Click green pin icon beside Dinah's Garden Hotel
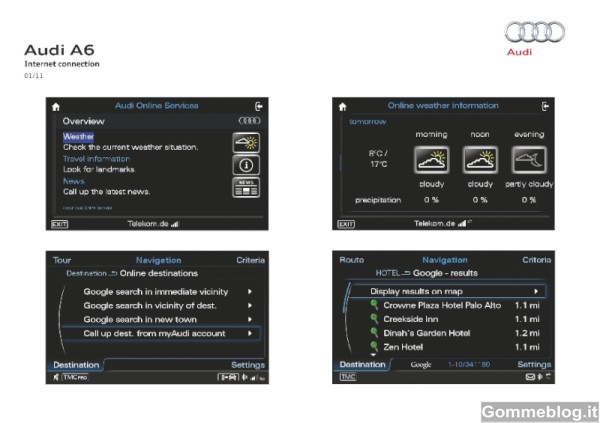The width and height of the screenshot is (600, 423). [374, 333]
